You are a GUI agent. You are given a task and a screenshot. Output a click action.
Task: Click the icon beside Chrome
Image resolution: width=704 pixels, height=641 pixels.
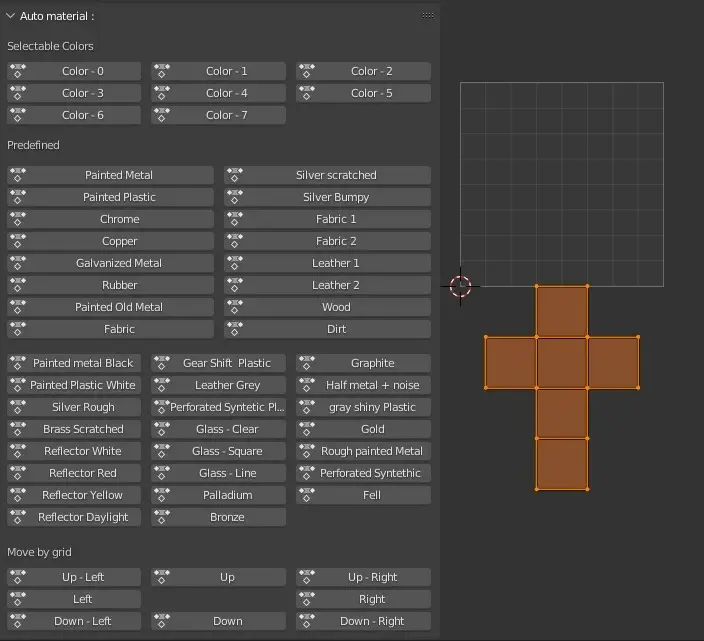(x=18, y=219)
